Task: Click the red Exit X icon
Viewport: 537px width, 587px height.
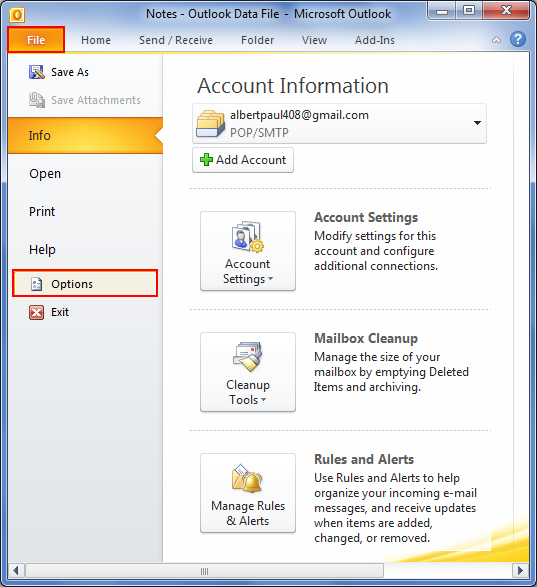Action: [x=36, y=312]
